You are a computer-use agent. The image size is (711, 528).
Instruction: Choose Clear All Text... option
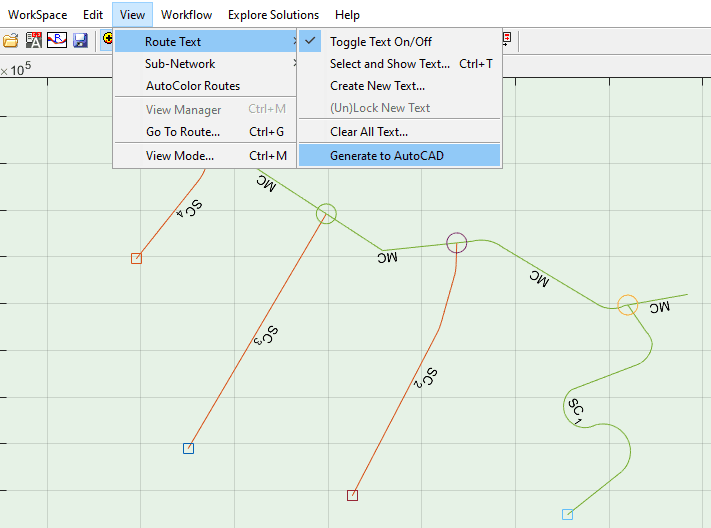(x=369, y=132)
